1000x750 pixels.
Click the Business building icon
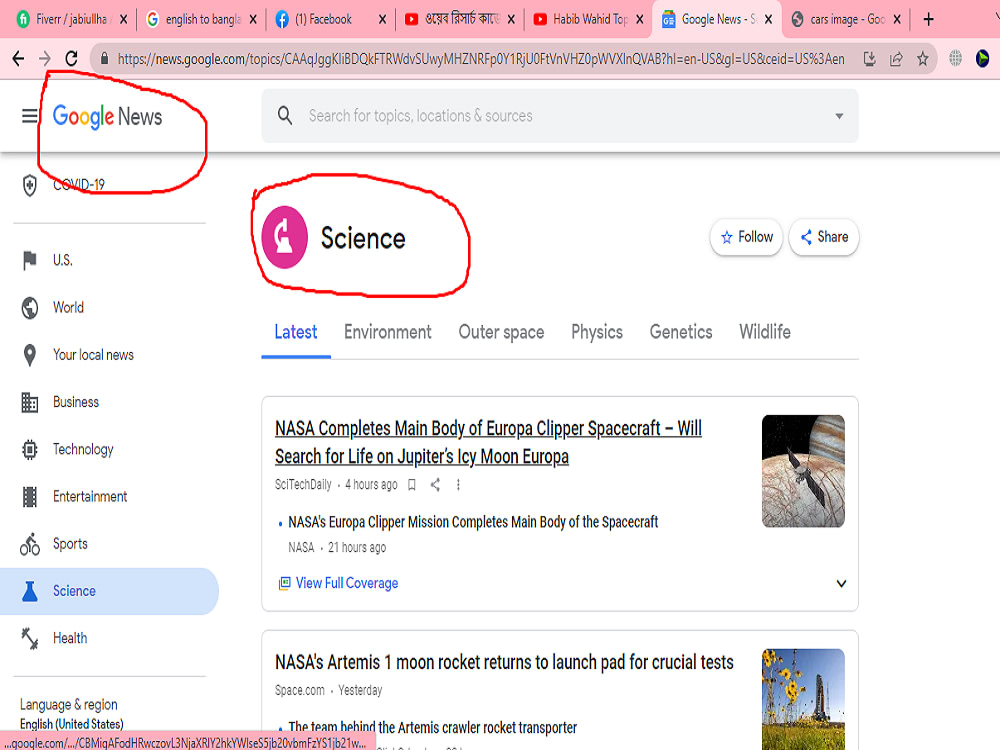(x=29, y=402)
